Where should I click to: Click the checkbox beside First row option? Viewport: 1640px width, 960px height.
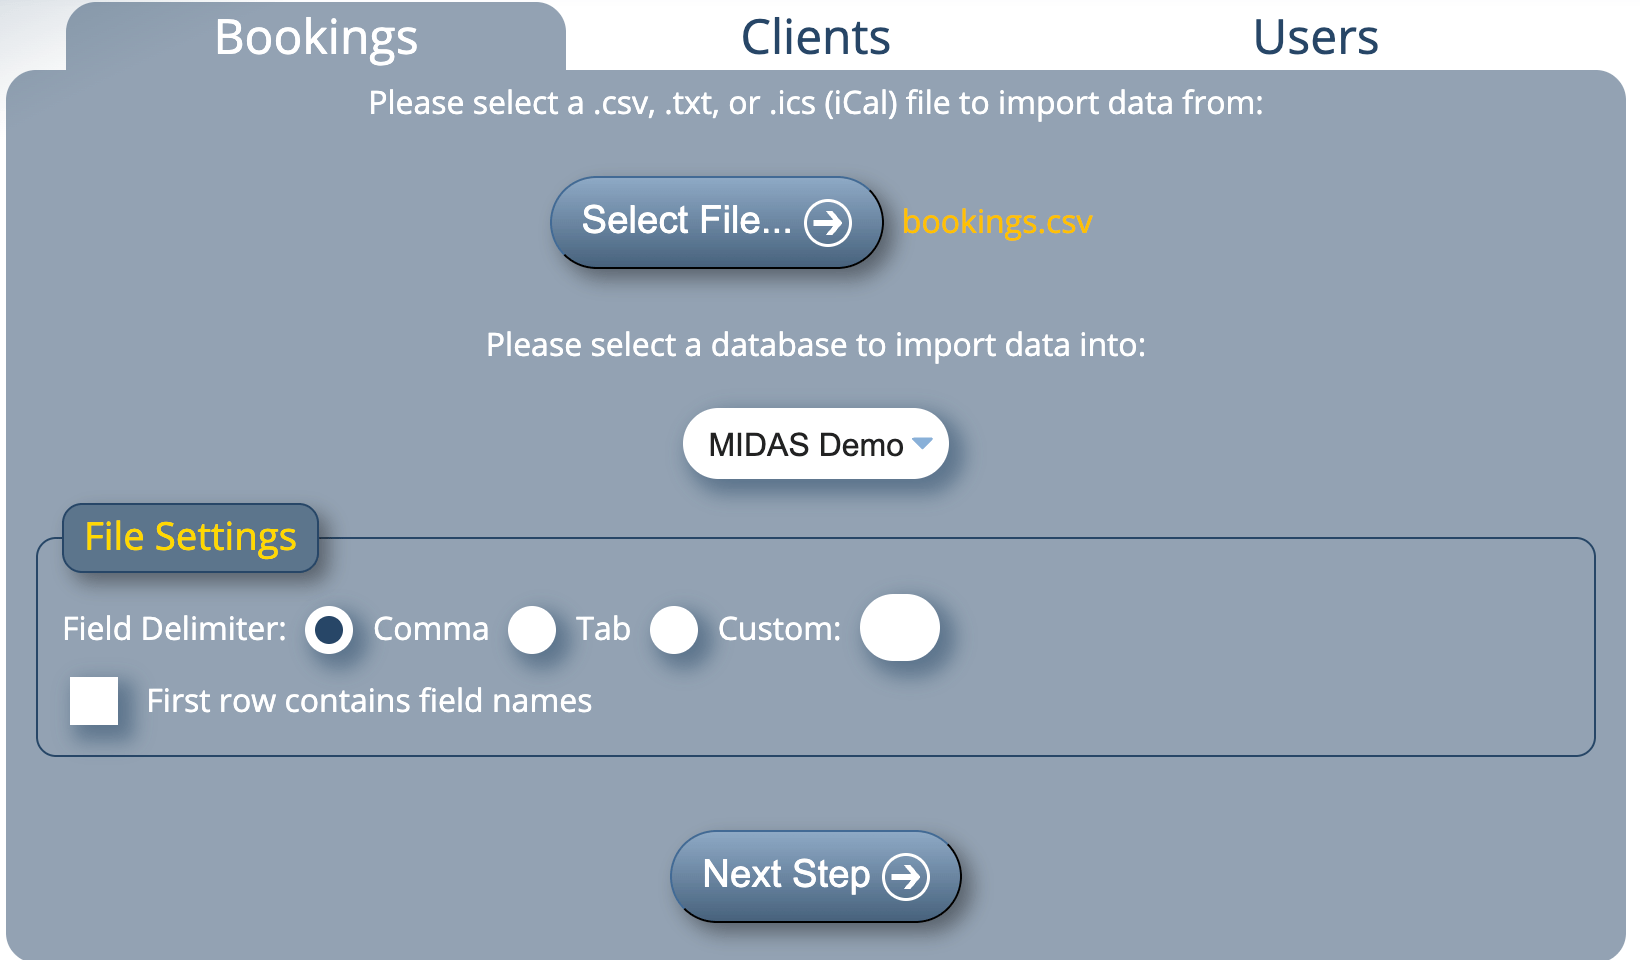pyautogui.click(x=94, y=701)
